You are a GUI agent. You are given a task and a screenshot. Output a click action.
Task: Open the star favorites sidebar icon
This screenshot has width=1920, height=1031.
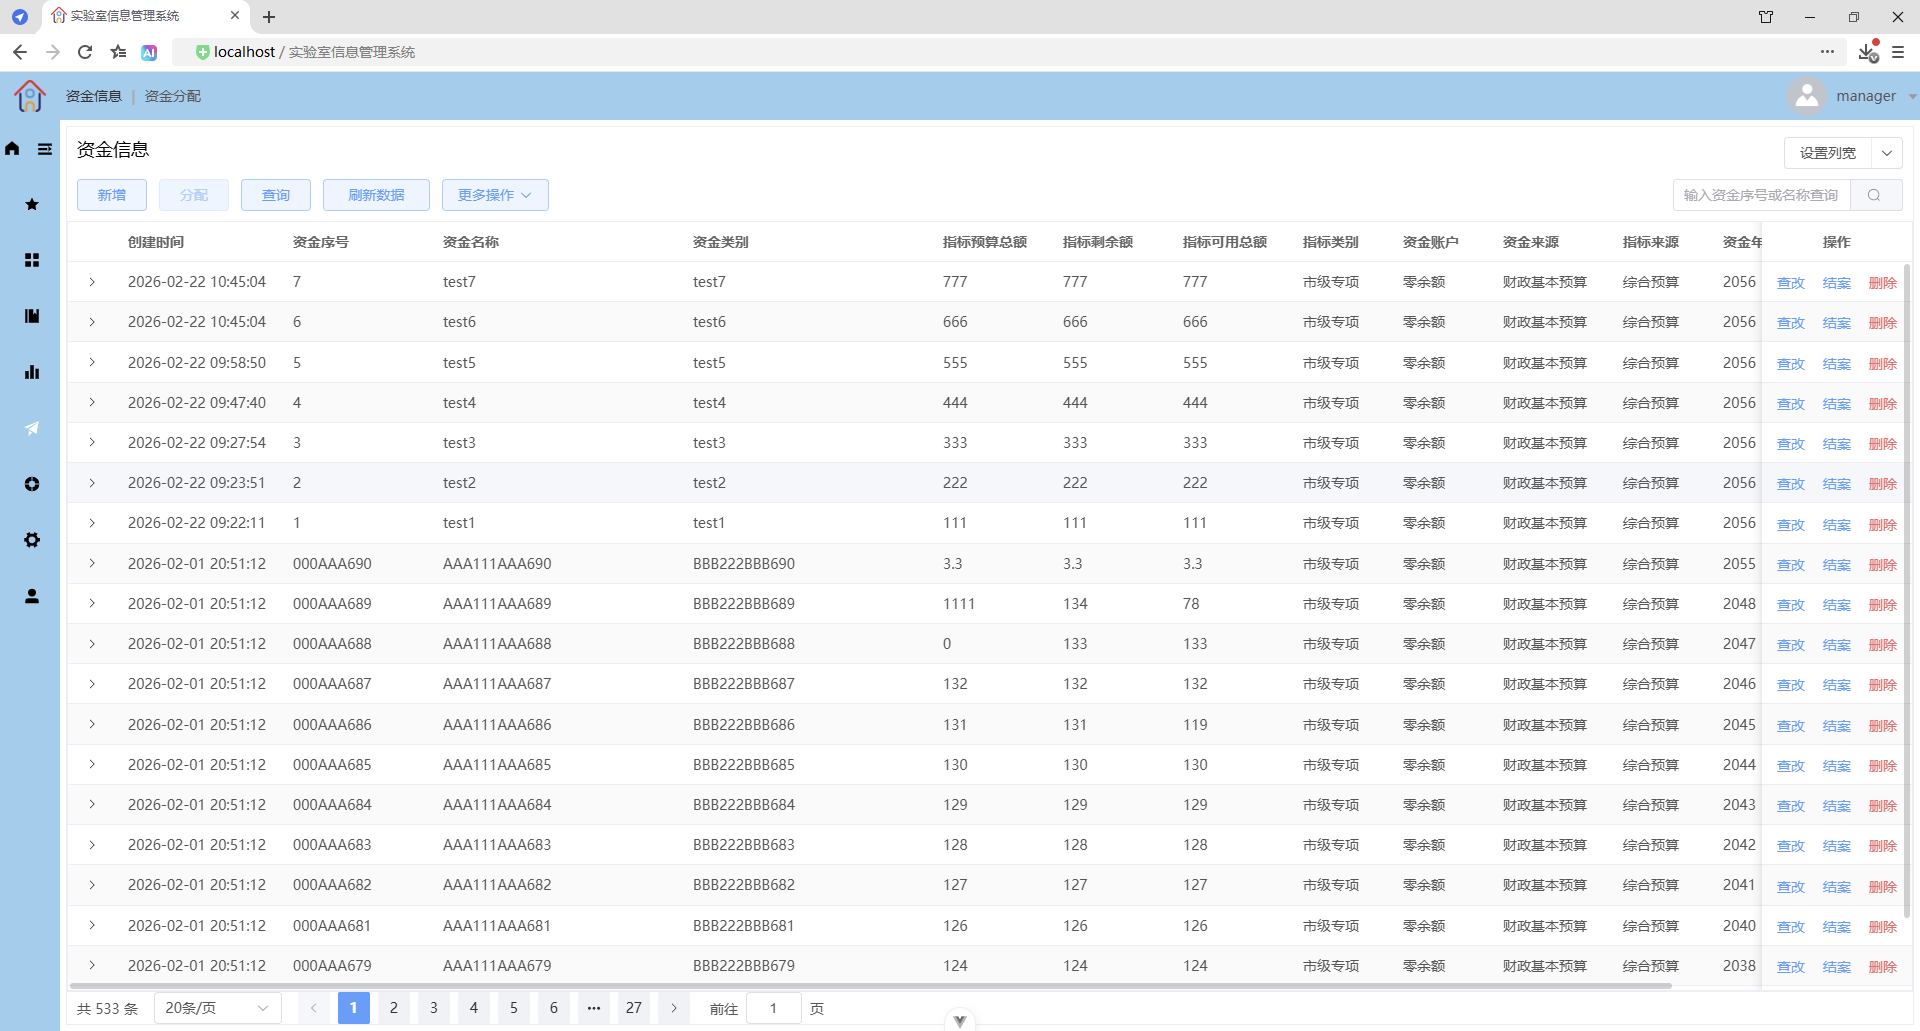tap(32, 204)
